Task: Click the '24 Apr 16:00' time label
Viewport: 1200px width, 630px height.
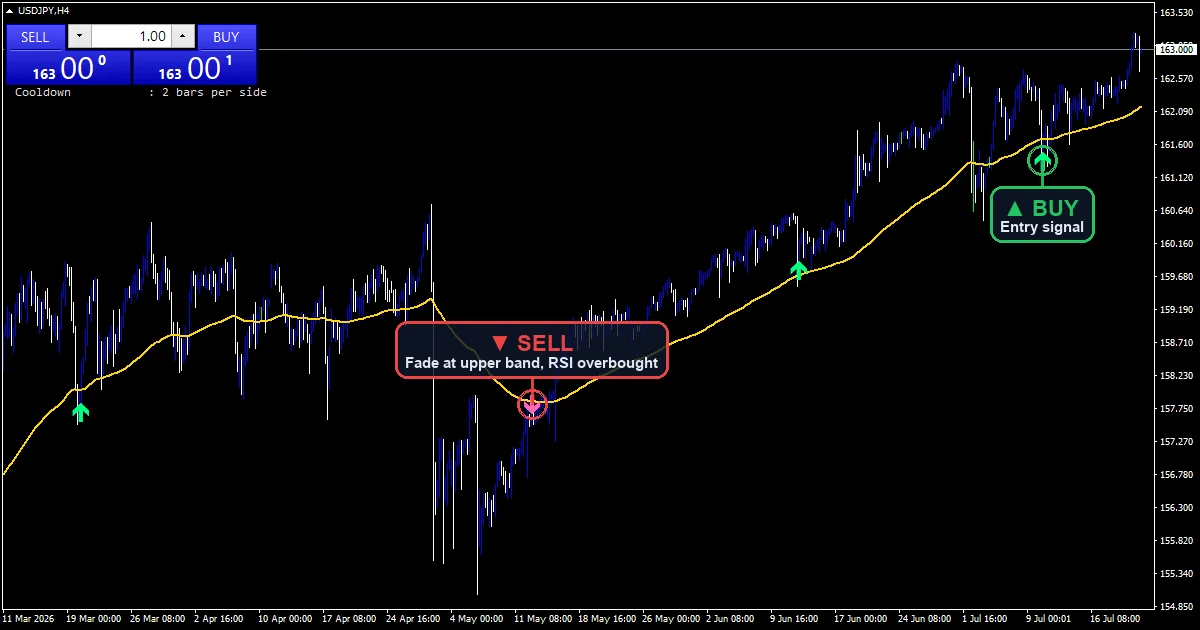Action: point(414,619)
